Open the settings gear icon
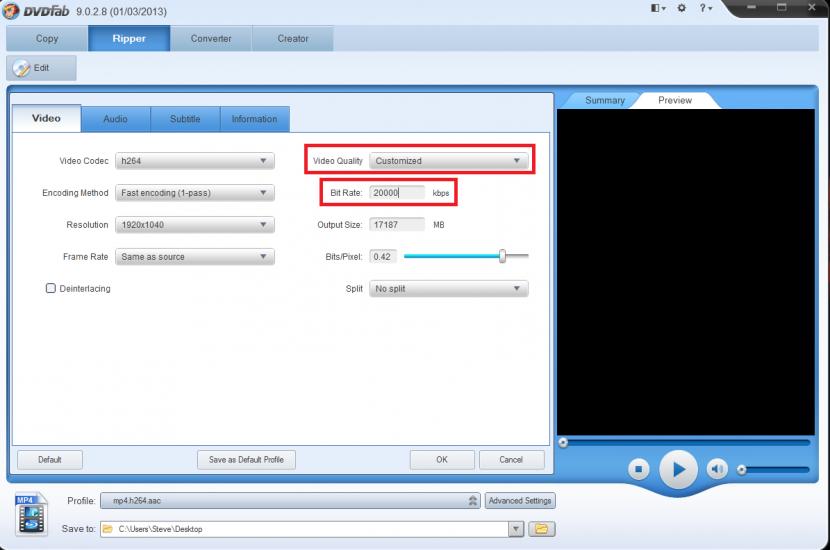 [x=682, y=8]
